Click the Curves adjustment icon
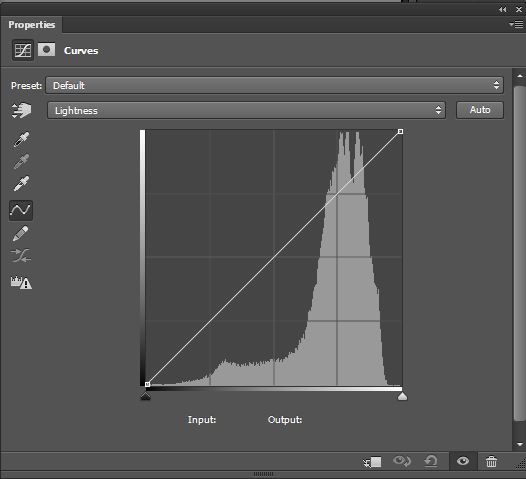 click(x=23, y=50)
